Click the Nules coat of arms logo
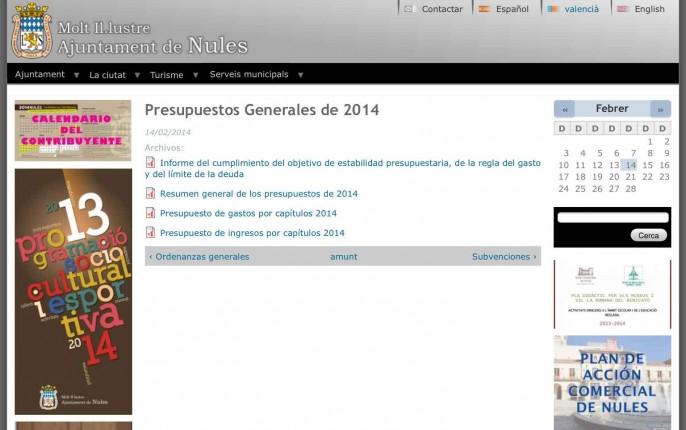The width and height of the screenshot is (686, 430). pyautogui.click(x=31, y=31)
